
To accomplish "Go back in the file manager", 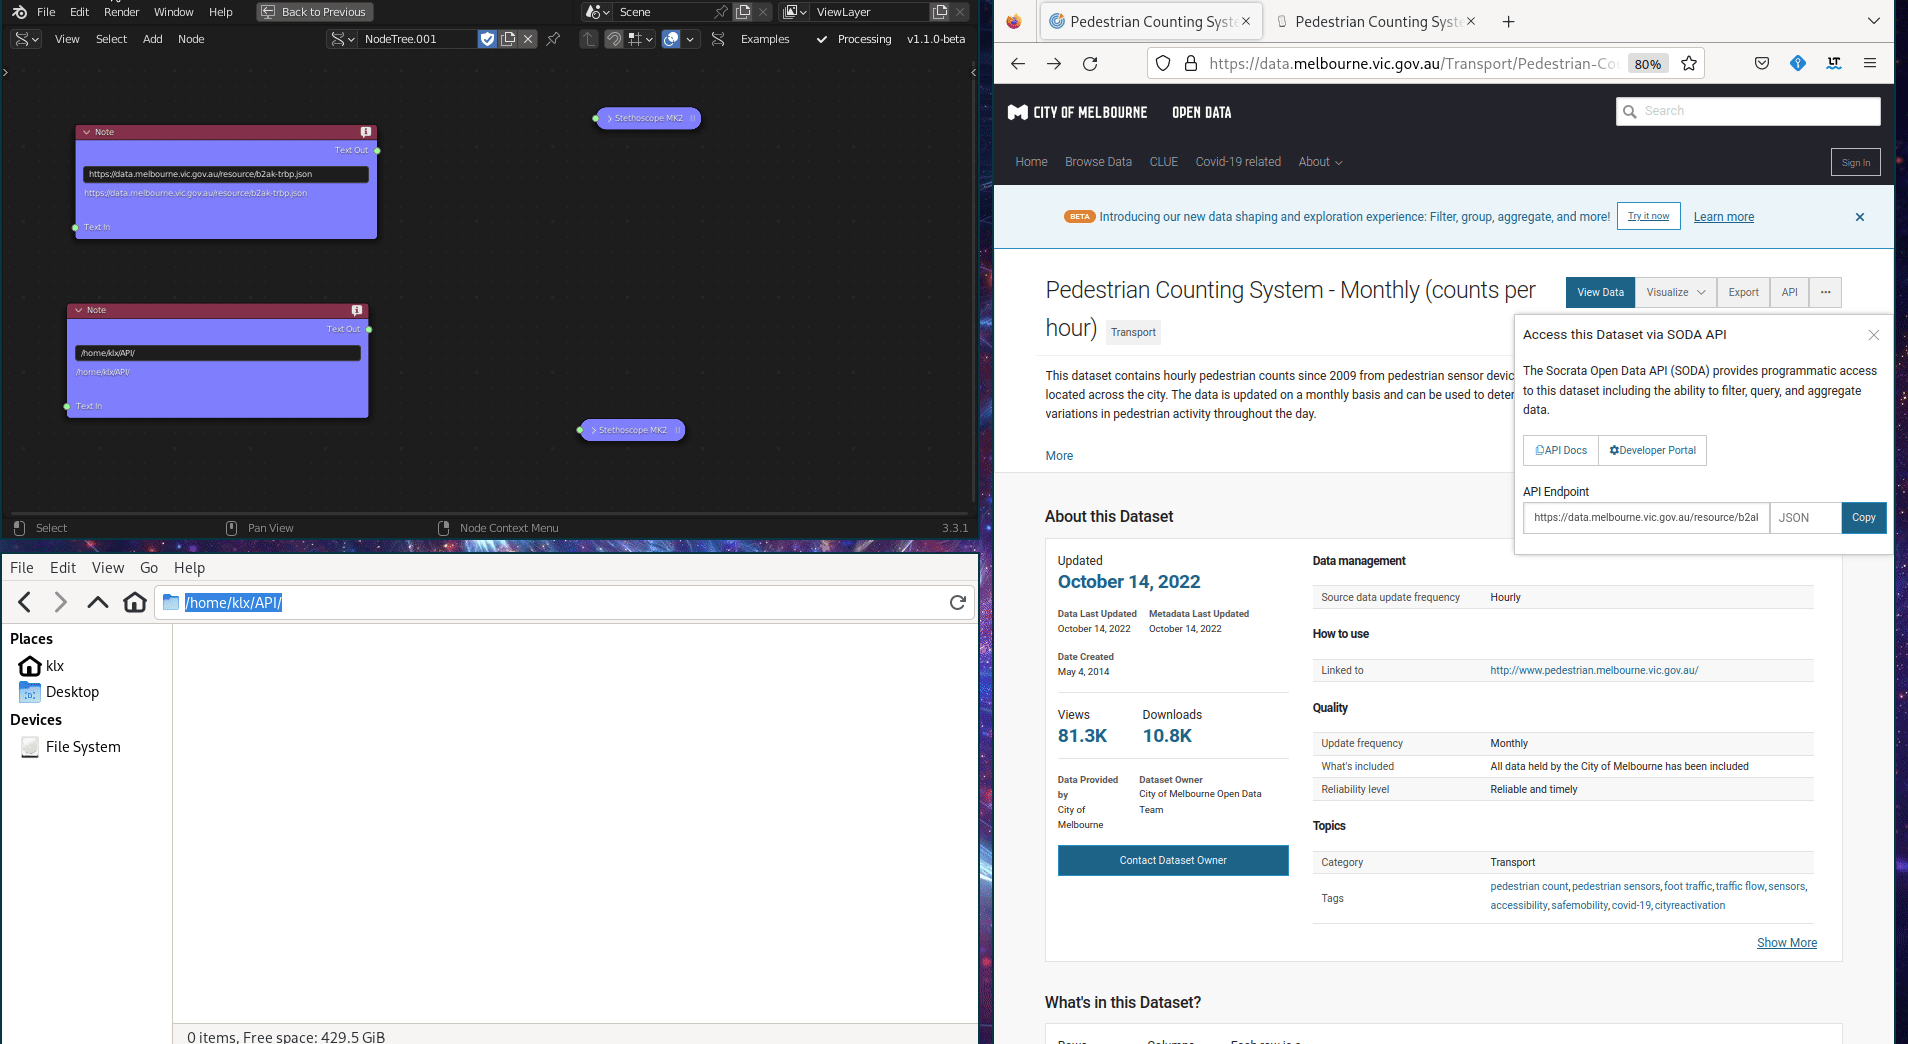I will click(25, 602).
